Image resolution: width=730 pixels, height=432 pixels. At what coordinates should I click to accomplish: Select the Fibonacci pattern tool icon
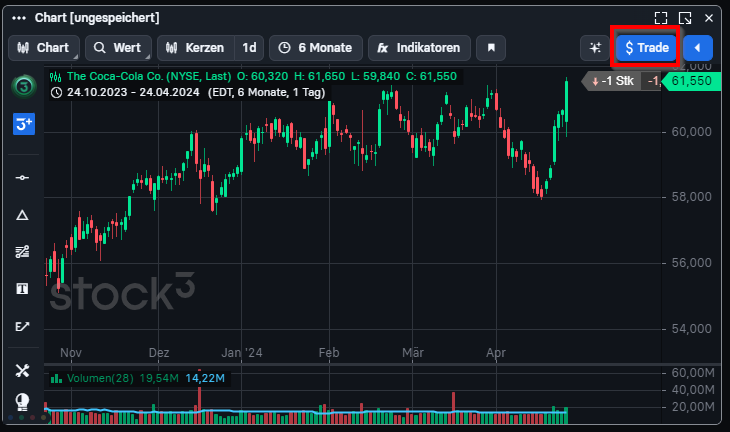pos(22,252)
